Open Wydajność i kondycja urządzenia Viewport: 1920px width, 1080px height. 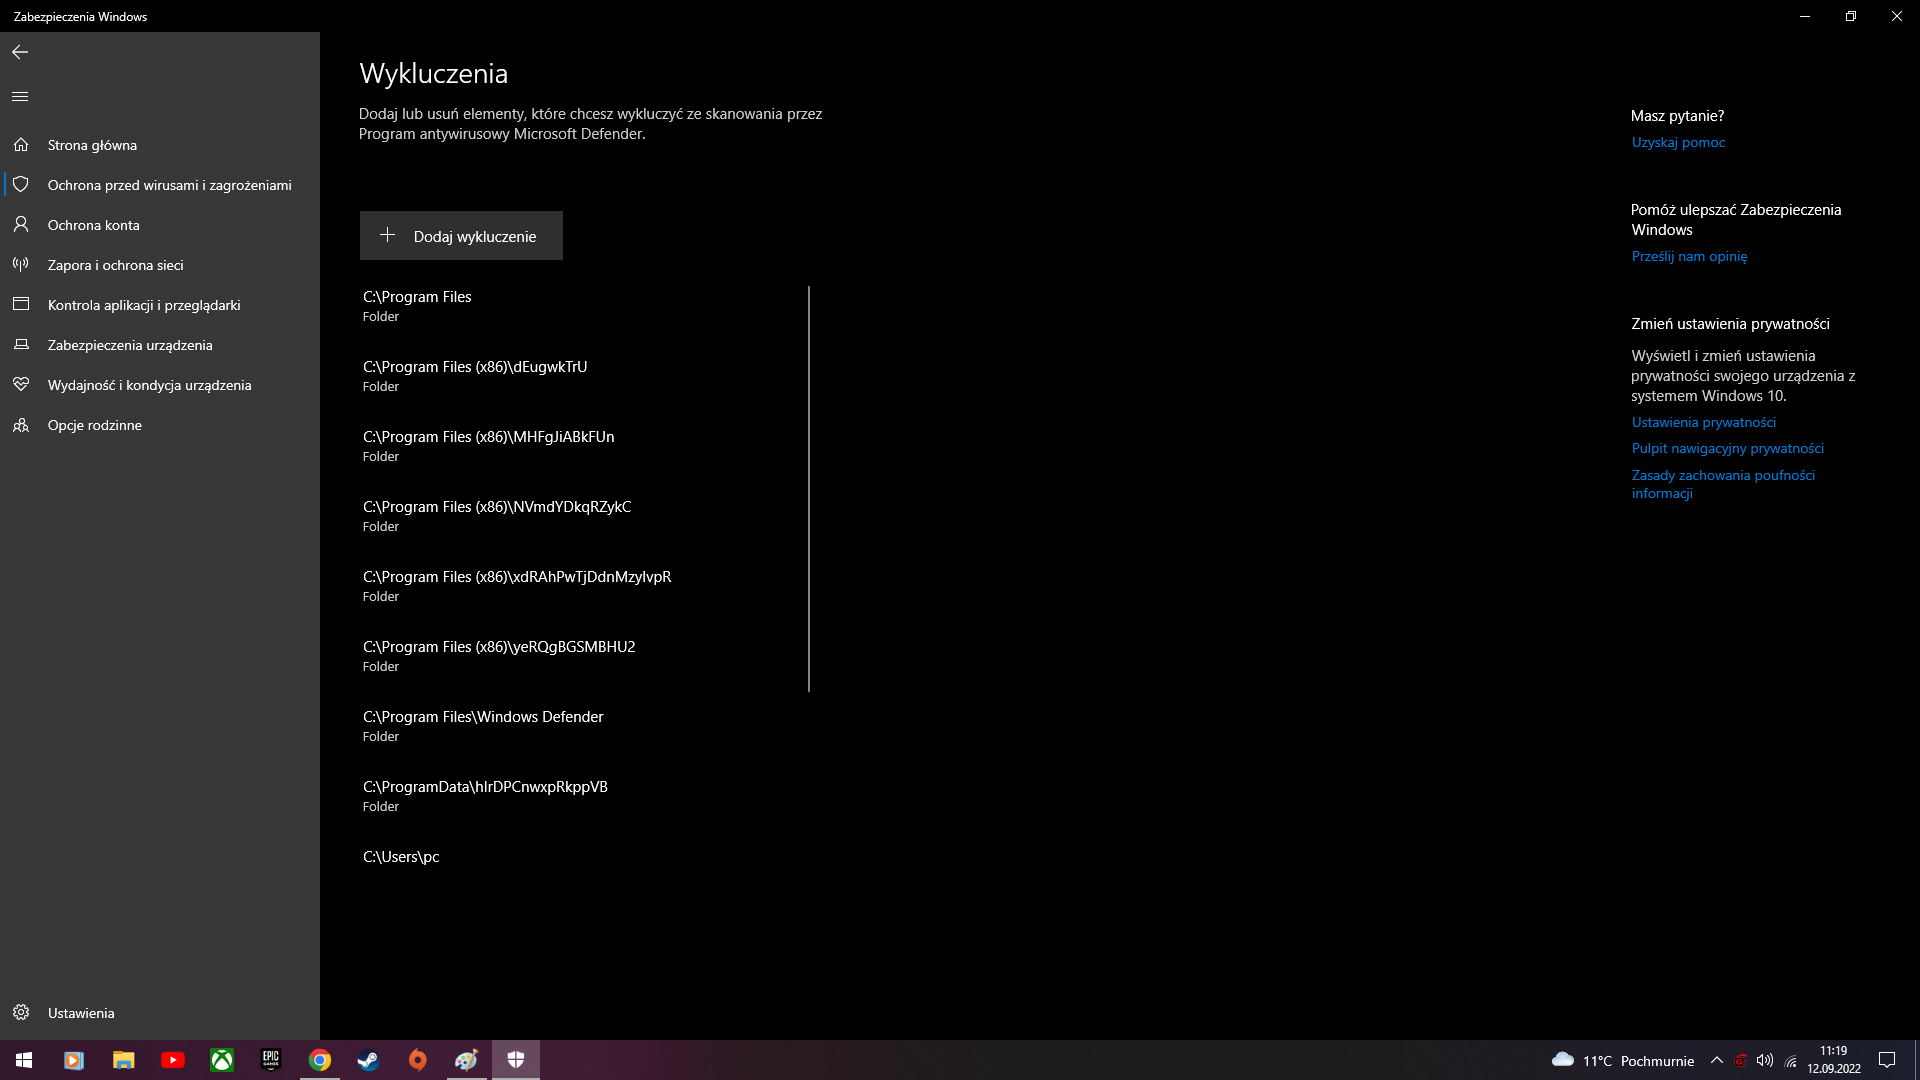(160, 385)
